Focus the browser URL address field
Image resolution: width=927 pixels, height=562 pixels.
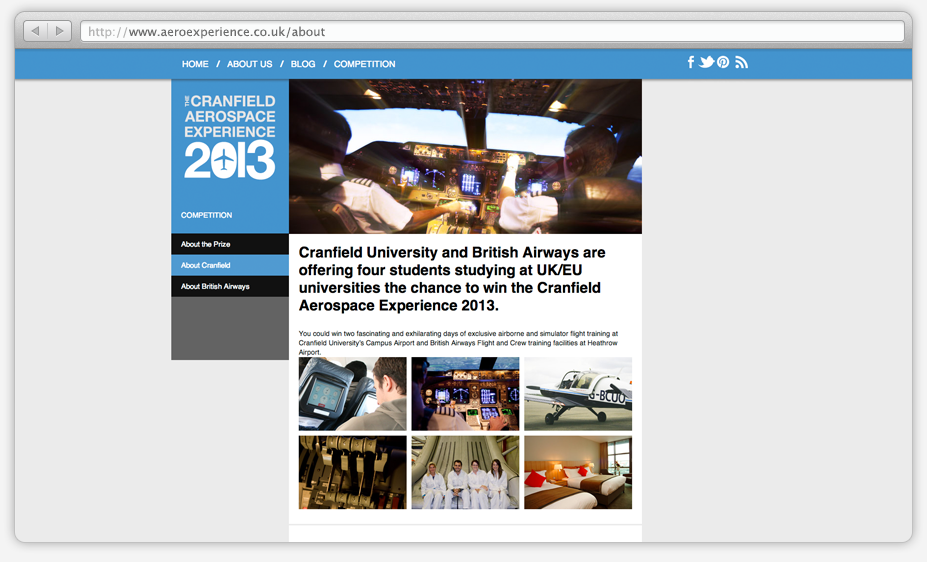(492, 31)
